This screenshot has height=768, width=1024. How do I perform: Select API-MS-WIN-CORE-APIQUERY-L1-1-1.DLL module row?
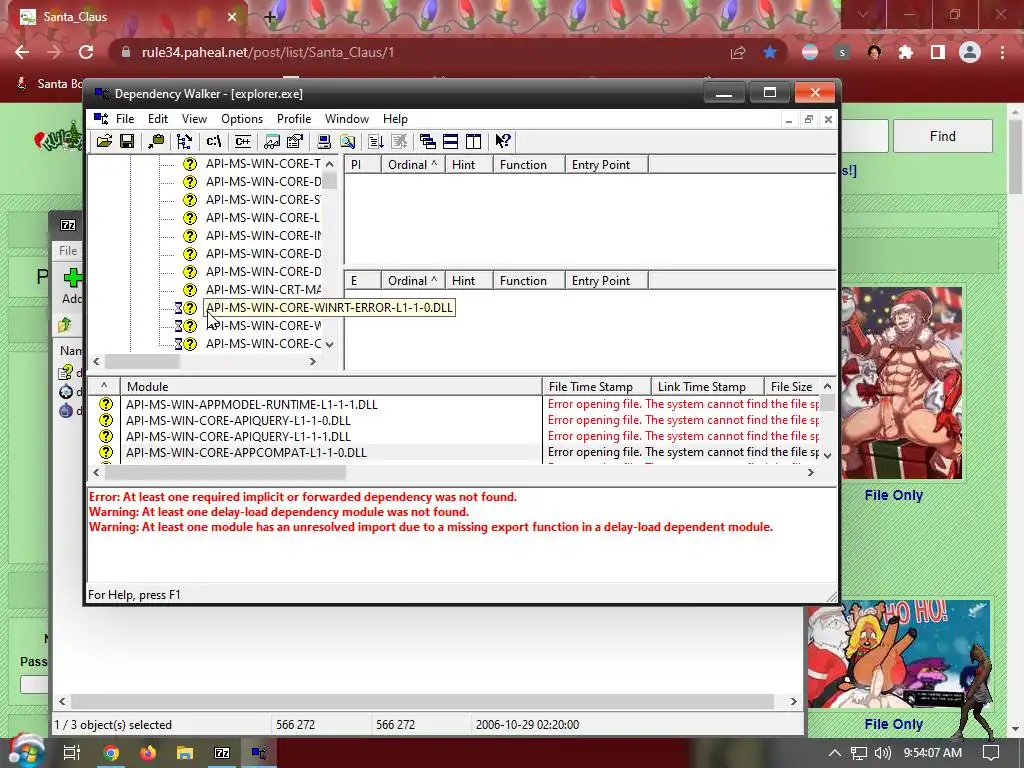coord(454,436)
